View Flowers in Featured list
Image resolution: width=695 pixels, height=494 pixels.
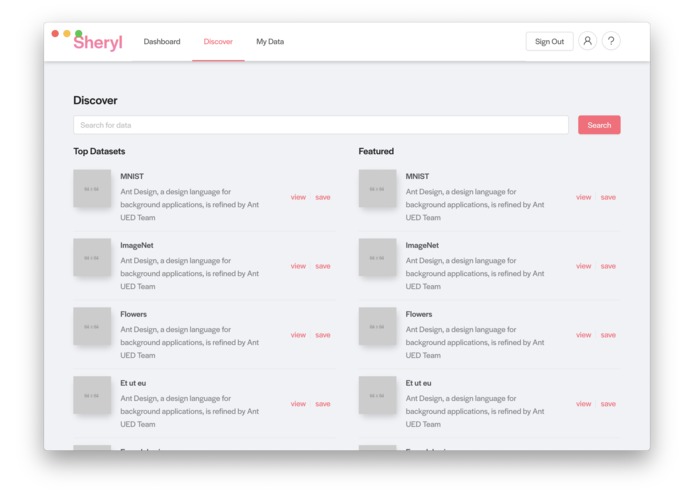click(583, 335)
